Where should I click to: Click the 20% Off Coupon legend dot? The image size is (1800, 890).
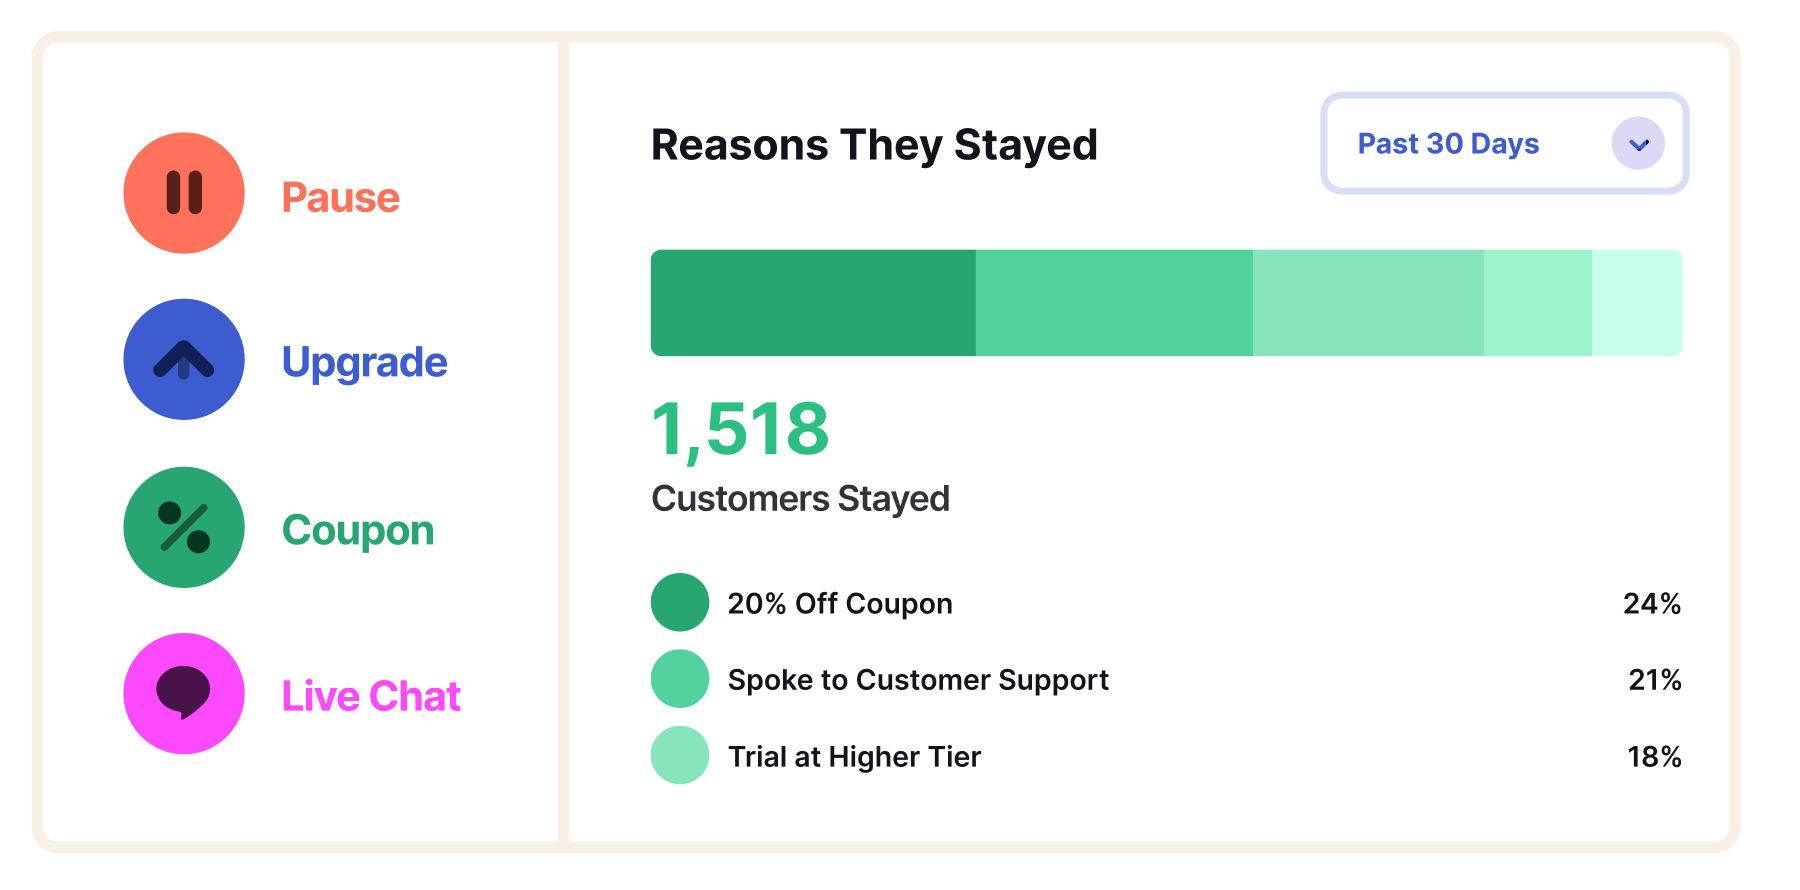tap(680, 602)
